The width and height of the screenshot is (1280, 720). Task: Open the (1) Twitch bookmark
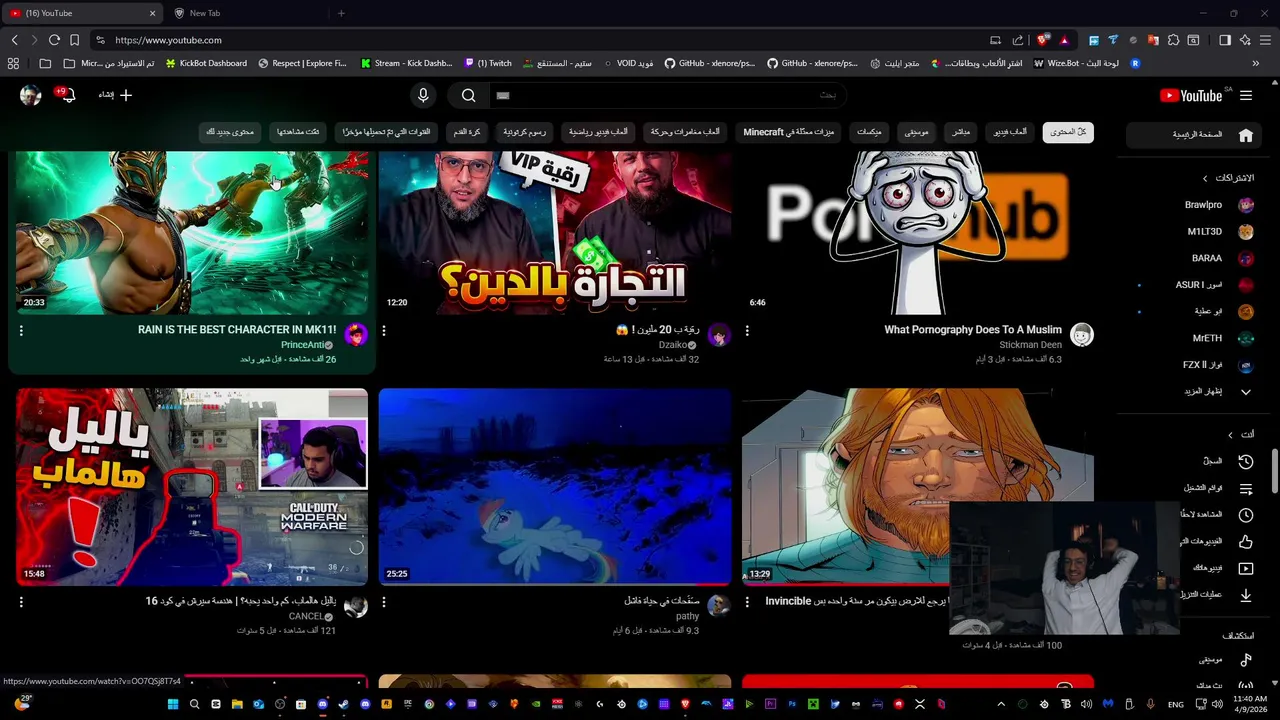[488, 63]
